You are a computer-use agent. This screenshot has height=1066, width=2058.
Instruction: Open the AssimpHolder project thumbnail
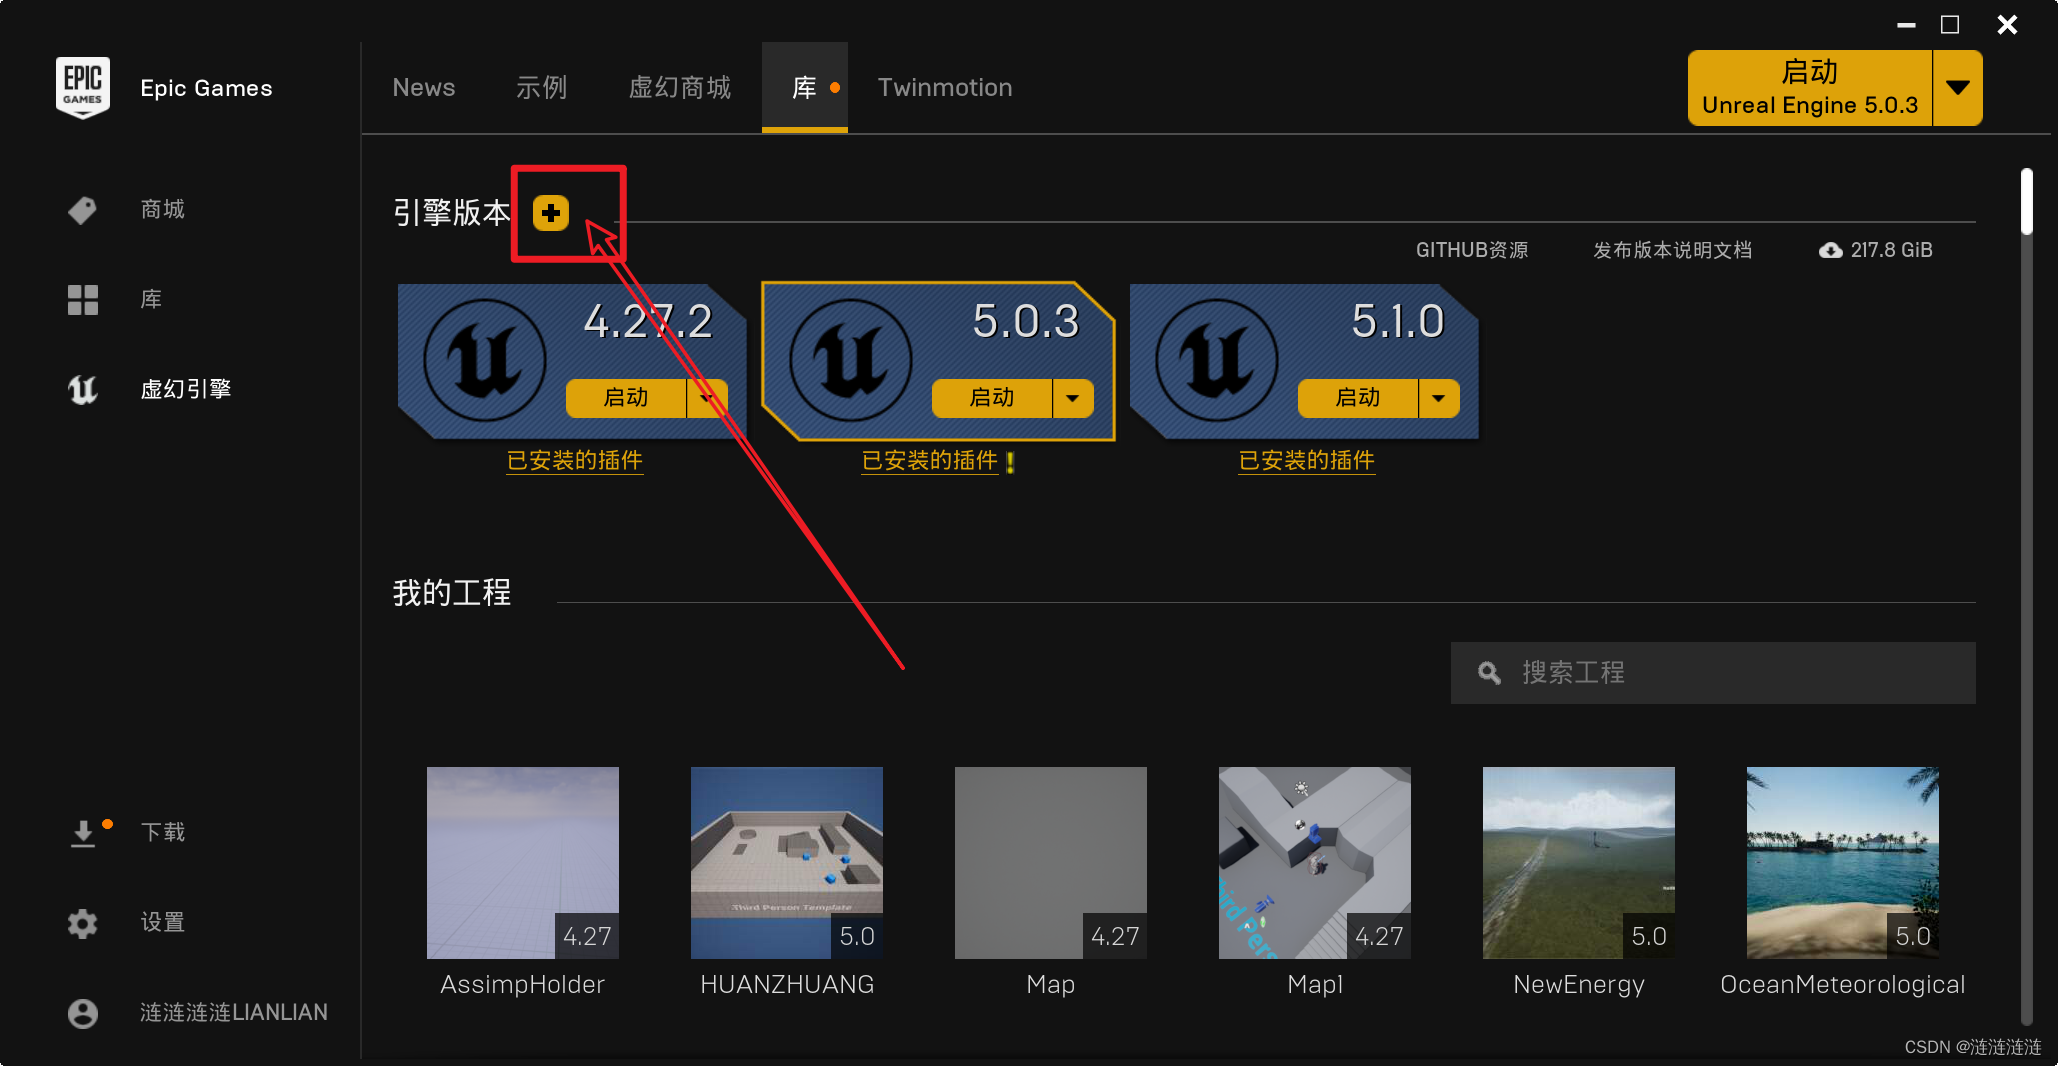click(523, 863)
